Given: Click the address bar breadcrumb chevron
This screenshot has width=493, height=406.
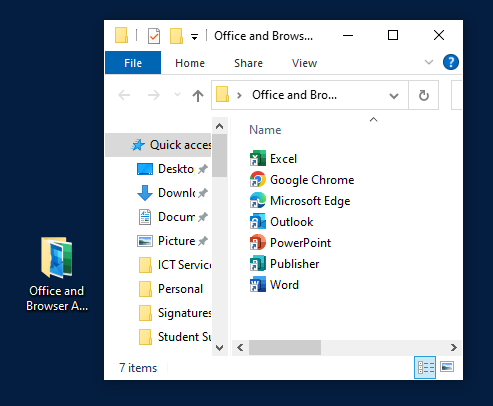Looking at the screenshot, I should [x=239, y=96].
